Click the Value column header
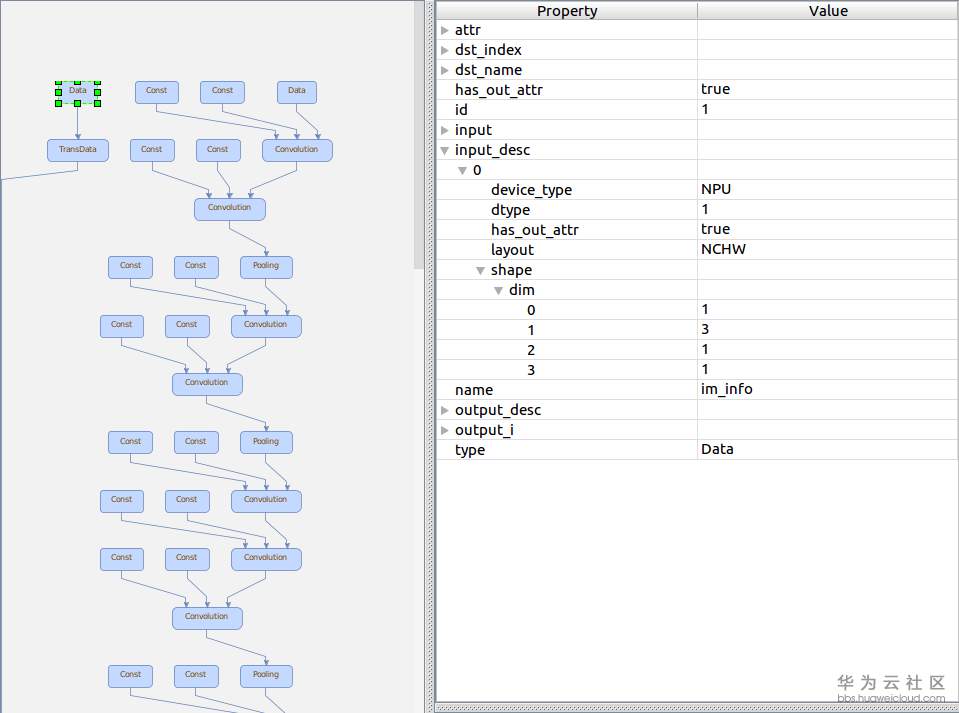Screen dimensions: 959x713 tap(828, 11)
